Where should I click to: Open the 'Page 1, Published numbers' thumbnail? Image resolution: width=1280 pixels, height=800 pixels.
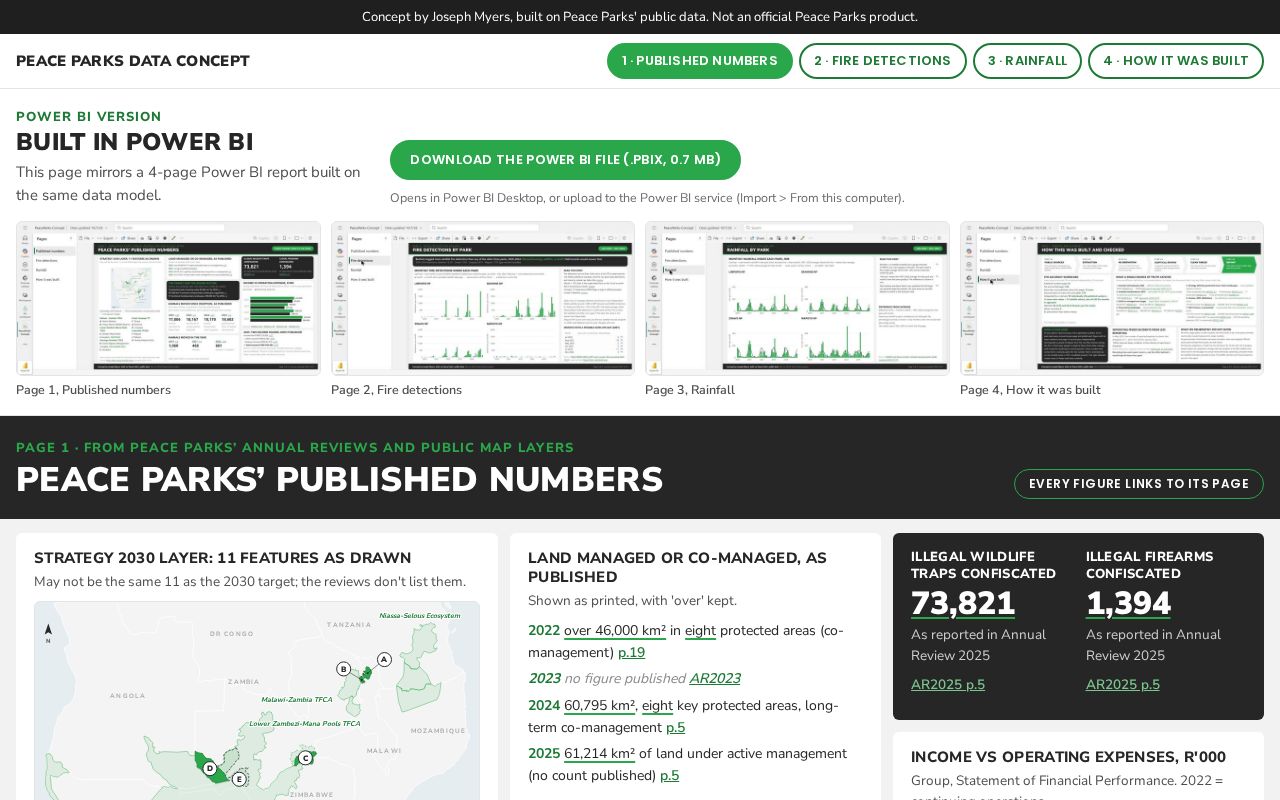[168, 298]
